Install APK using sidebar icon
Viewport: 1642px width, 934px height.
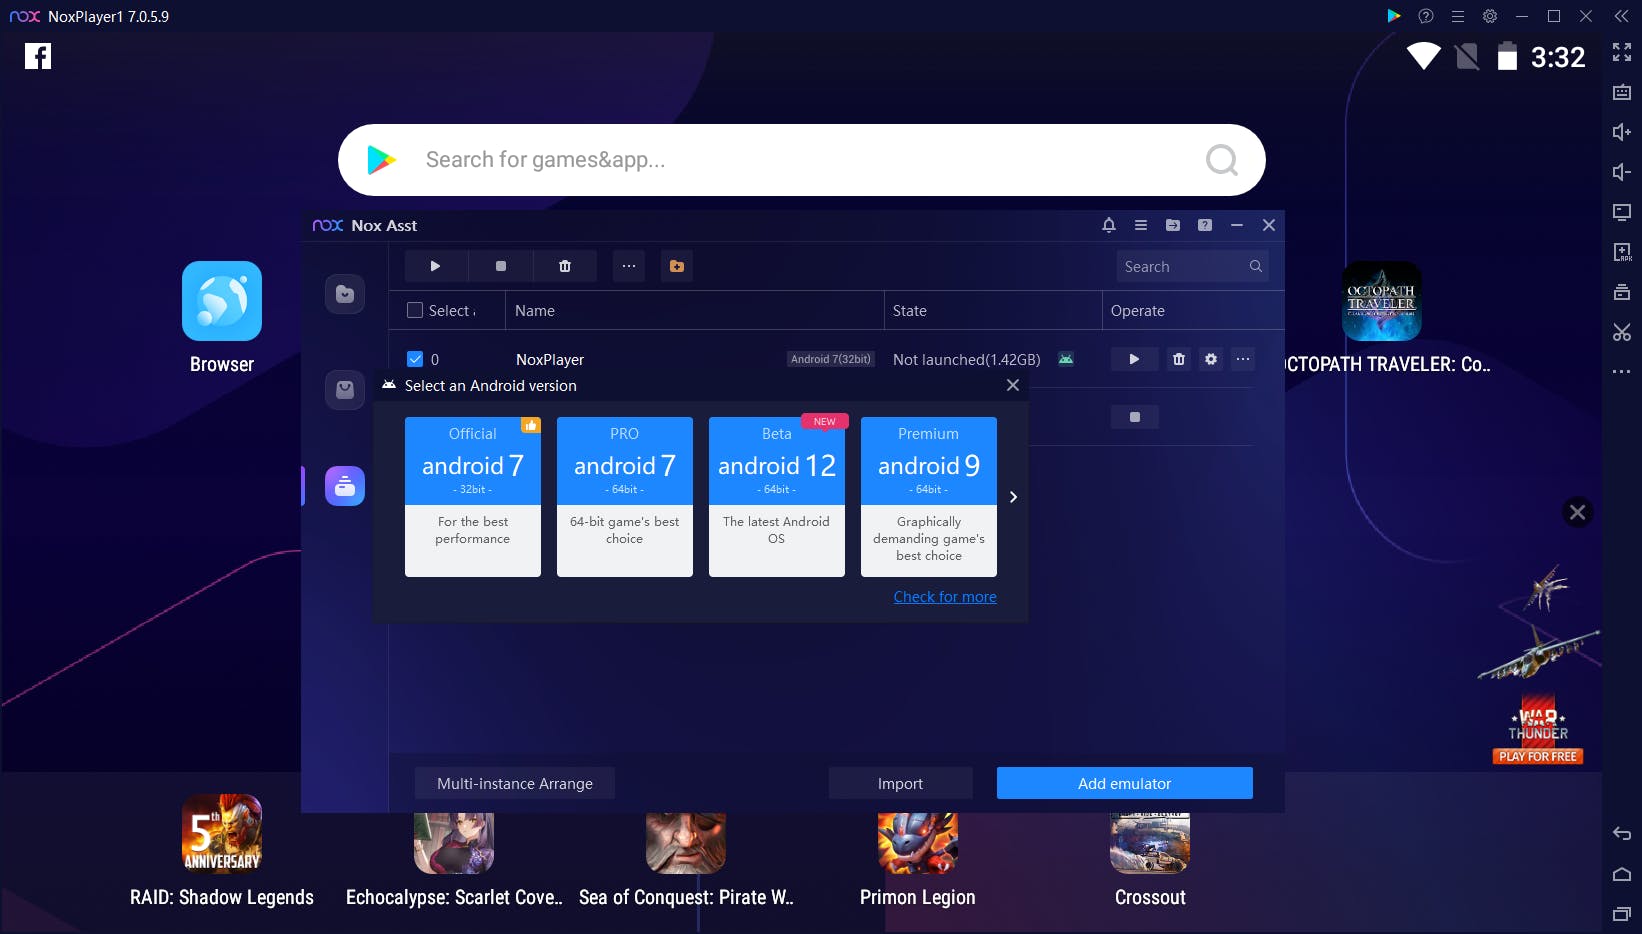1622,252
